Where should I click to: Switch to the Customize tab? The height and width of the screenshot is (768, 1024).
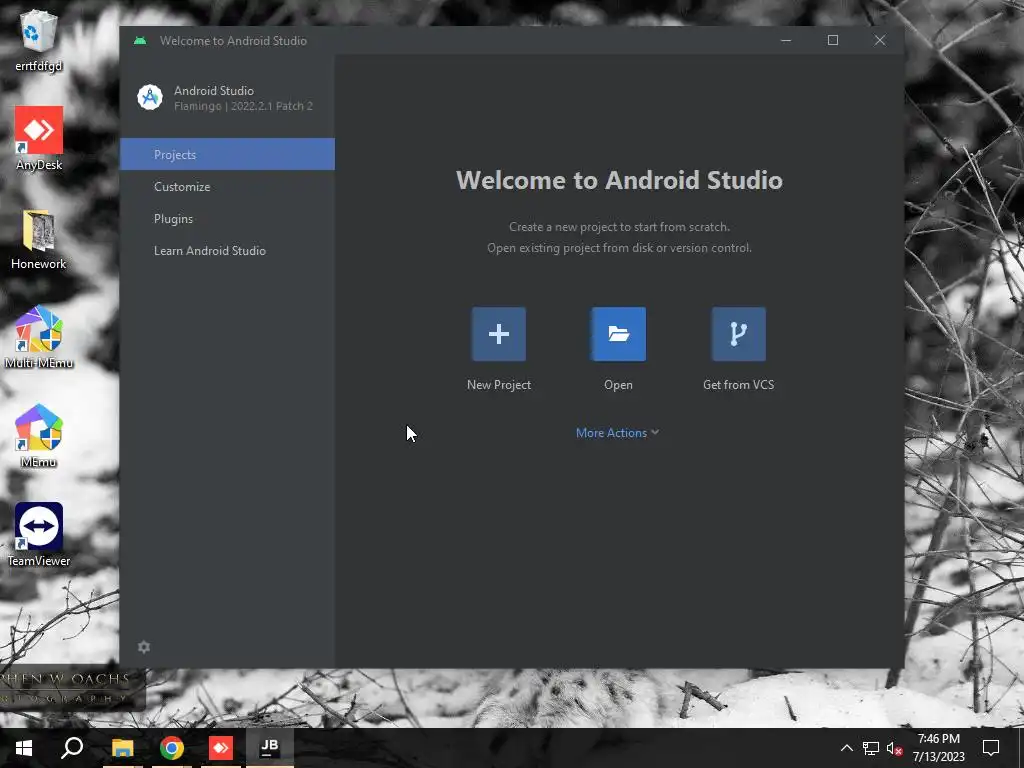pos(227,186)
